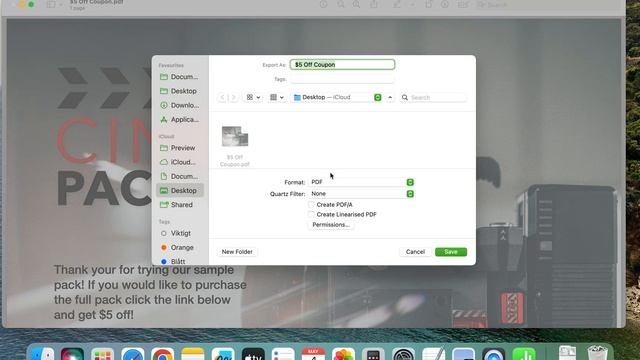Open the Permissions settings
640x360 pixels.
point(331,224)
